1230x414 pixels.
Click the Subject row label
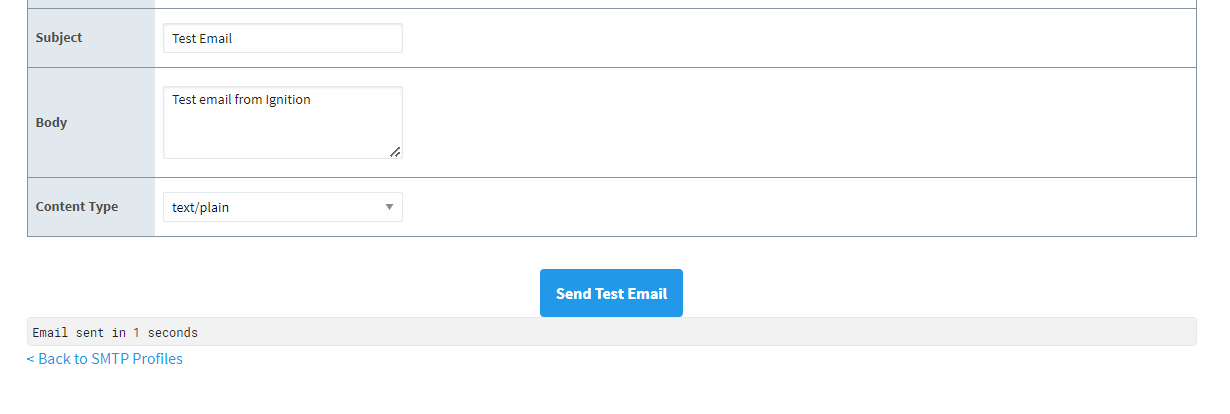(x=59, y=38)
